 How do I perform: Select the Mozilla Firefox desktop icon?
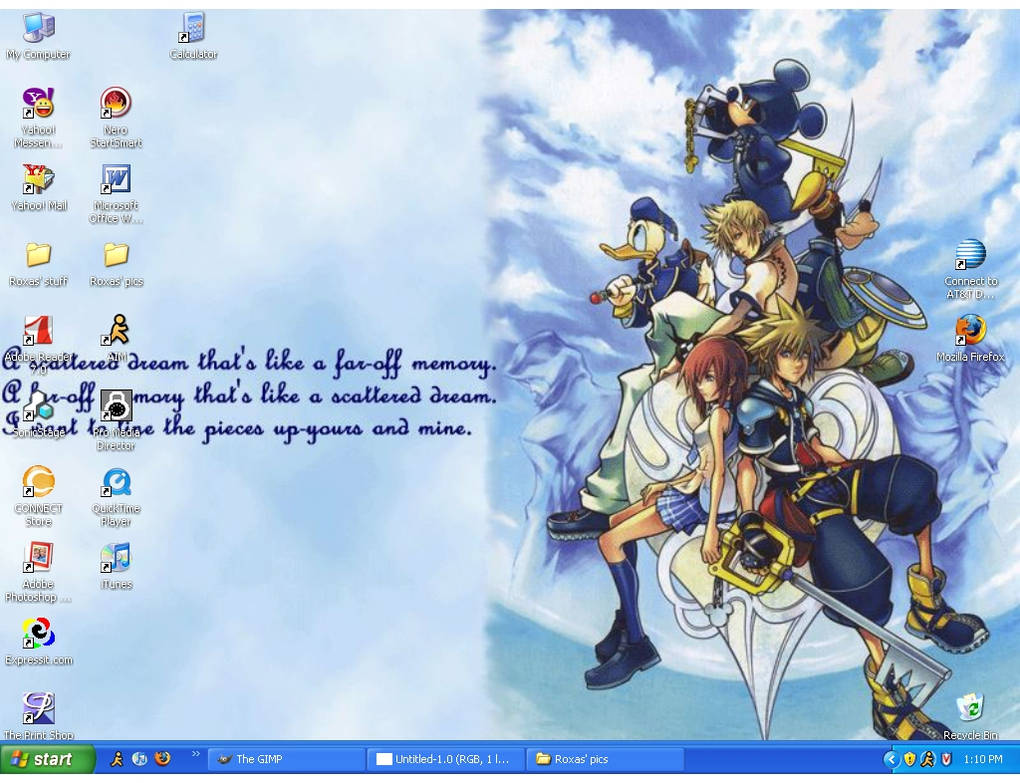coord(971,339)
